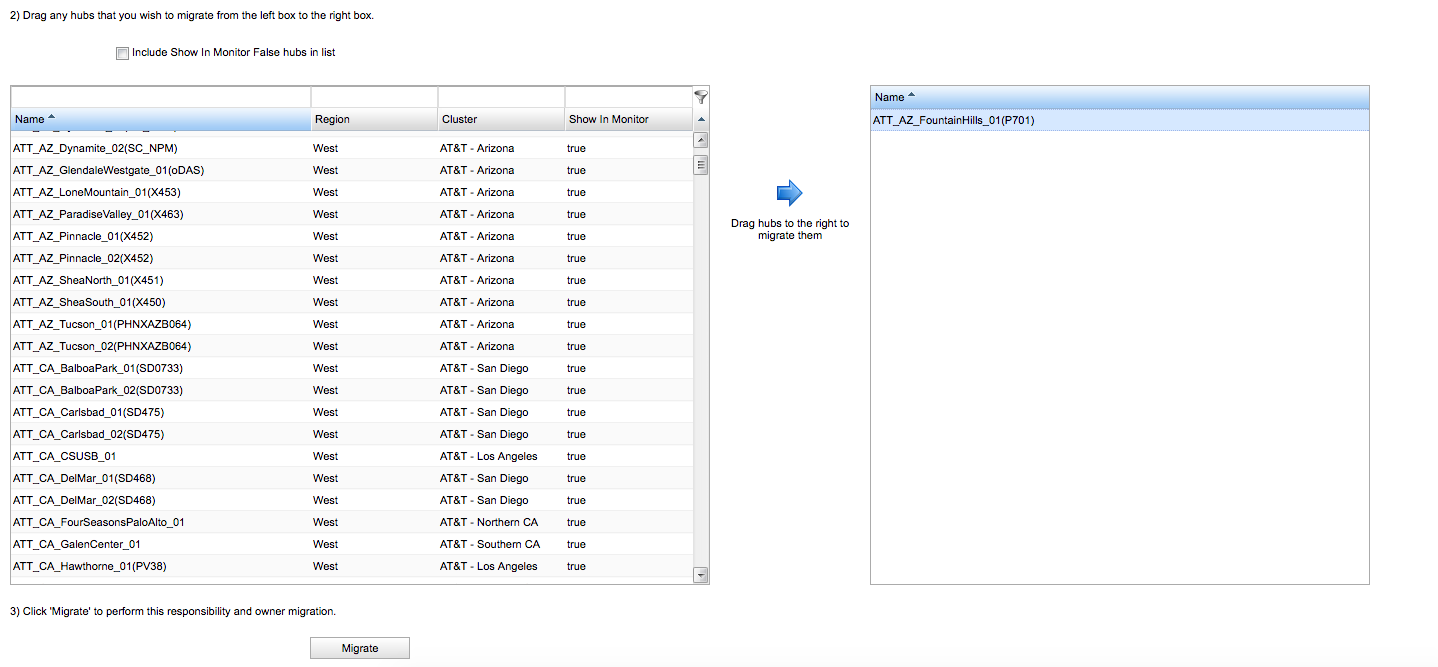Click the scroll-up arrow of hub list
The height and width of the screenshot is (667, 1438).
click(700, 141)
